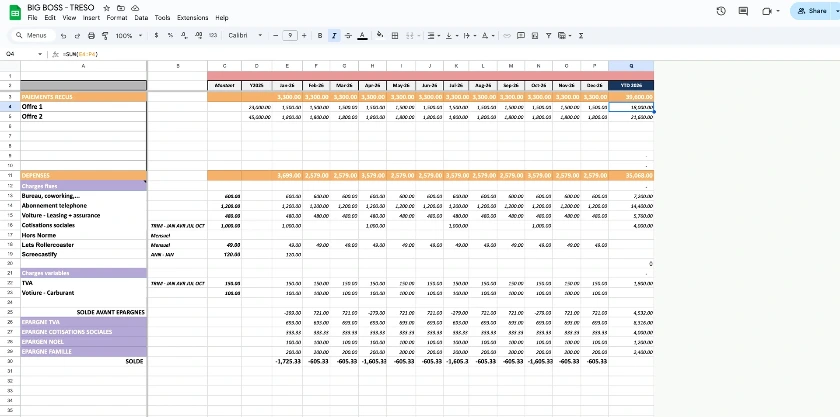This screenshot has height=417, width=840.
Task: Increase font size with plus button
Action: click(305, 35)
